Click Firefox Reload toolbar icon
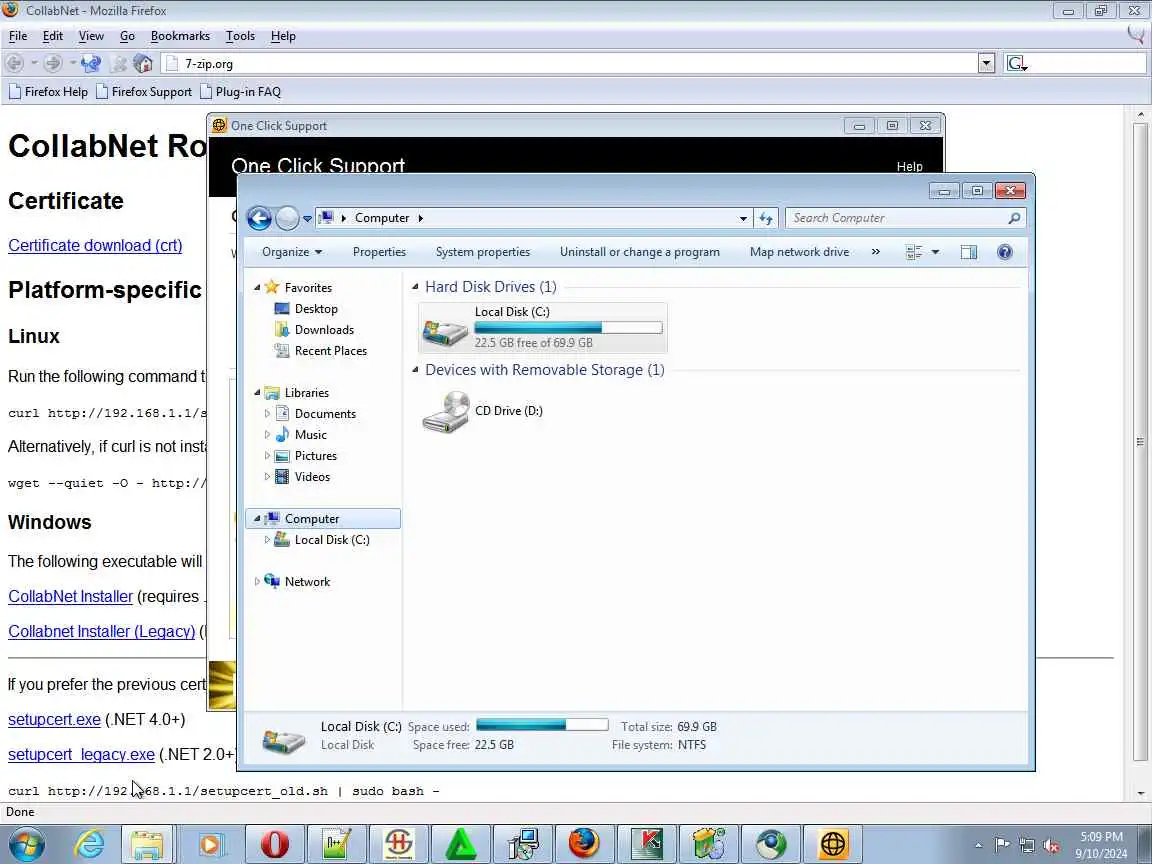The width and height of the screenshot is (1152, 864). 91,64
